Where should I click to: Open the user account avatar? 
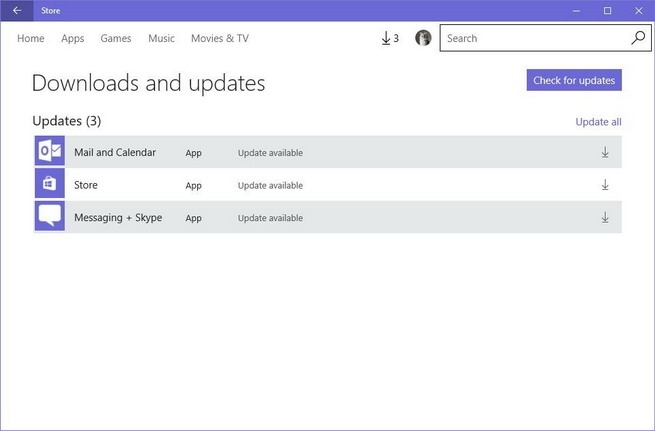(423, 38)
